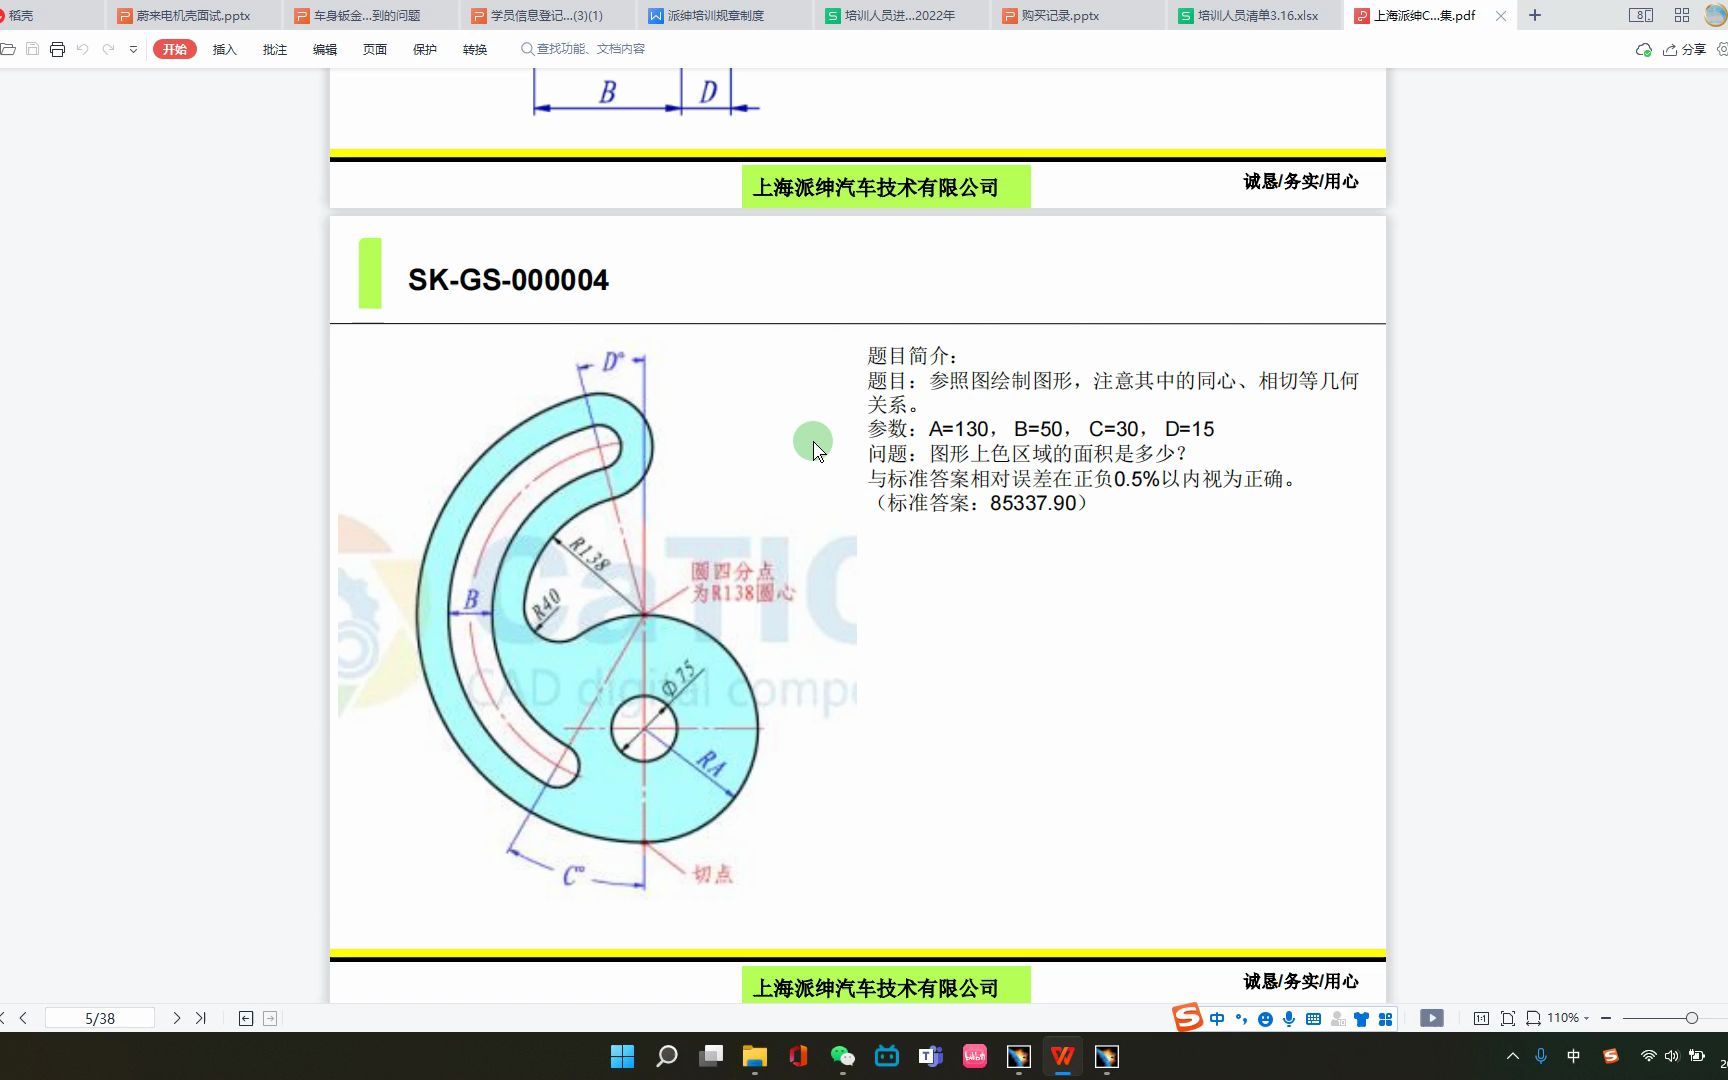Open the quick access toolbar customization chevron
The height and width of the screenshot is (1080, 1728).
pos(133,47)
